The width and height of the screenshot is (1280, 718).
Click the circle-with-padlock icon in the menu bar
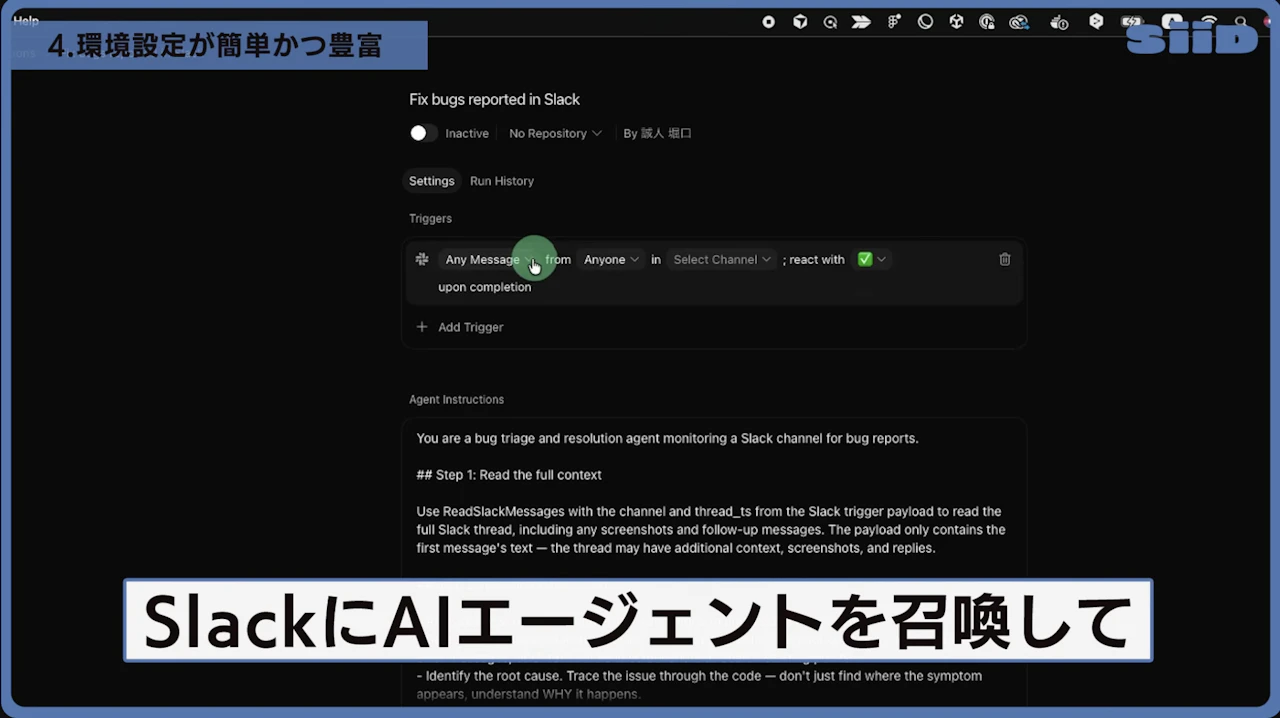987,21
